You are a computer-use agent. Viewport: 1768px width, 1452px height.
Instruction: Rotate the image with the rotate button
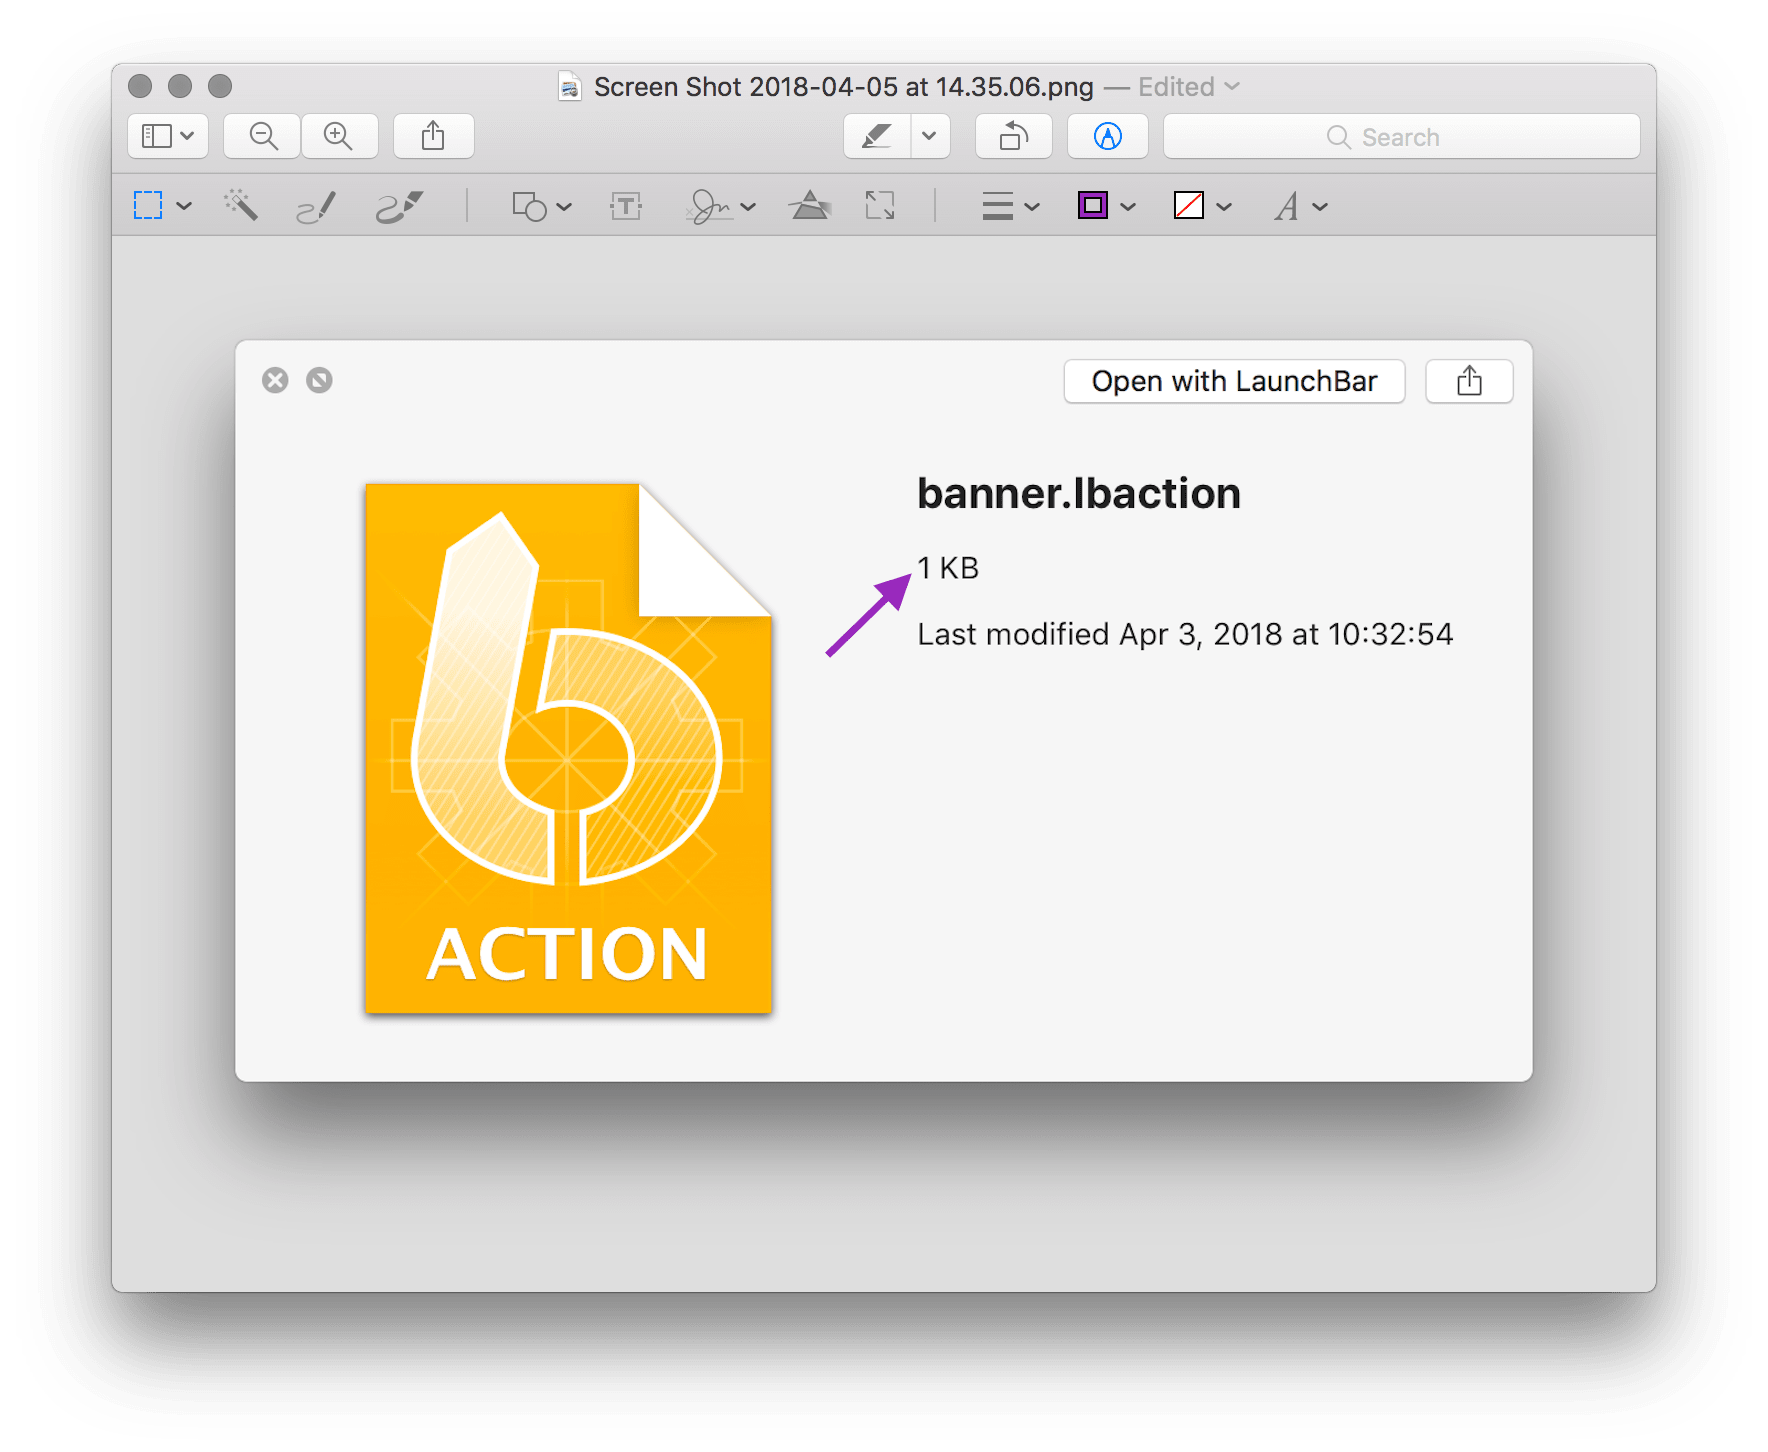tap(1013, 136)
